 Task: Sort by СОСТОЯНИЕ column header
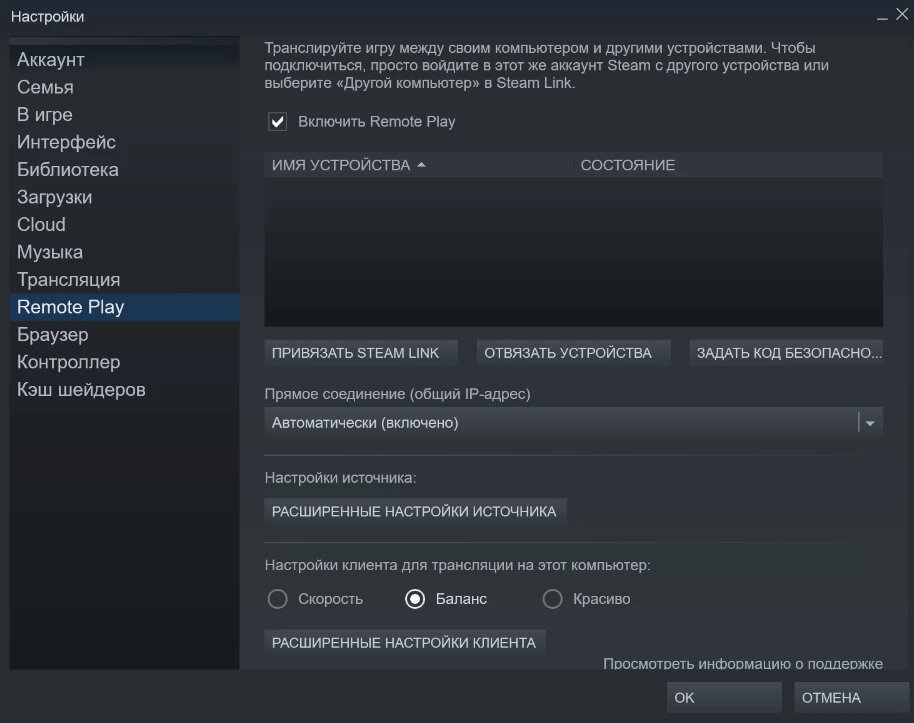click(x=728, y=165)
